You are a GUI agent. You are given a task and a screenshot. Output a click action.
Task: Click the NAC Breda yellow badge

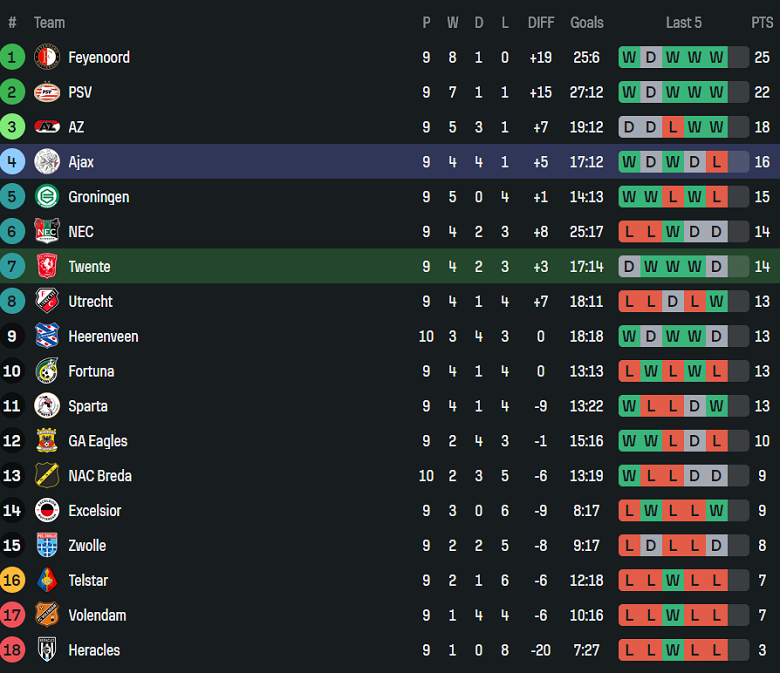pos(47,476)
